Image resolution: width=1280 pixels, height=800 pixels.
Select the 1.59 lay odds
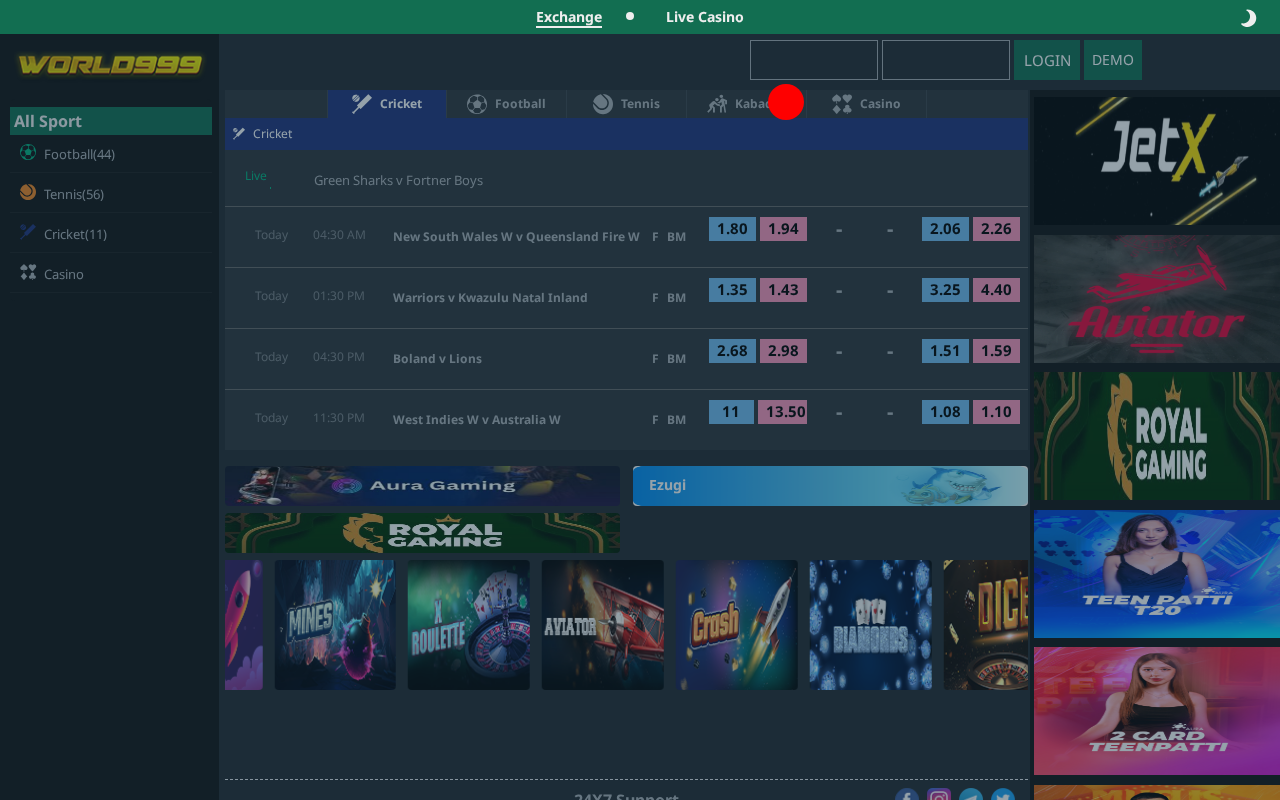click(996, 351)
